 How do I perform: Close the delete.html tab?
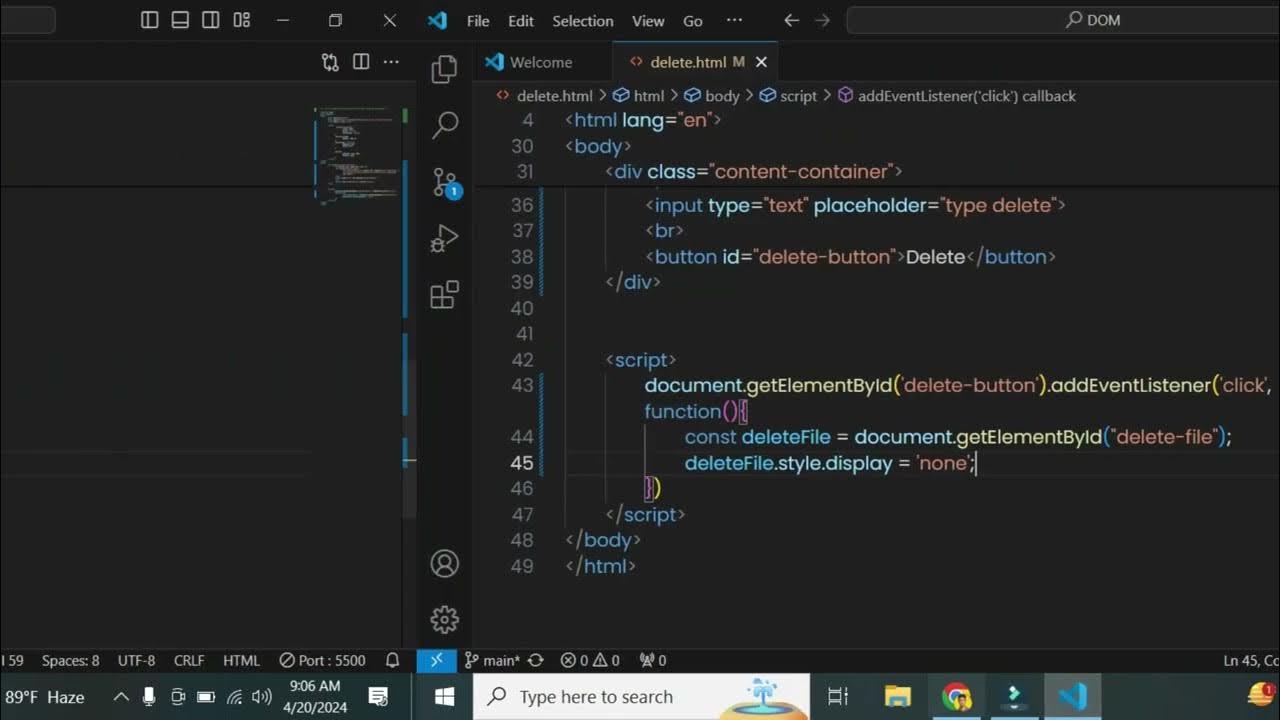point(761,62)
